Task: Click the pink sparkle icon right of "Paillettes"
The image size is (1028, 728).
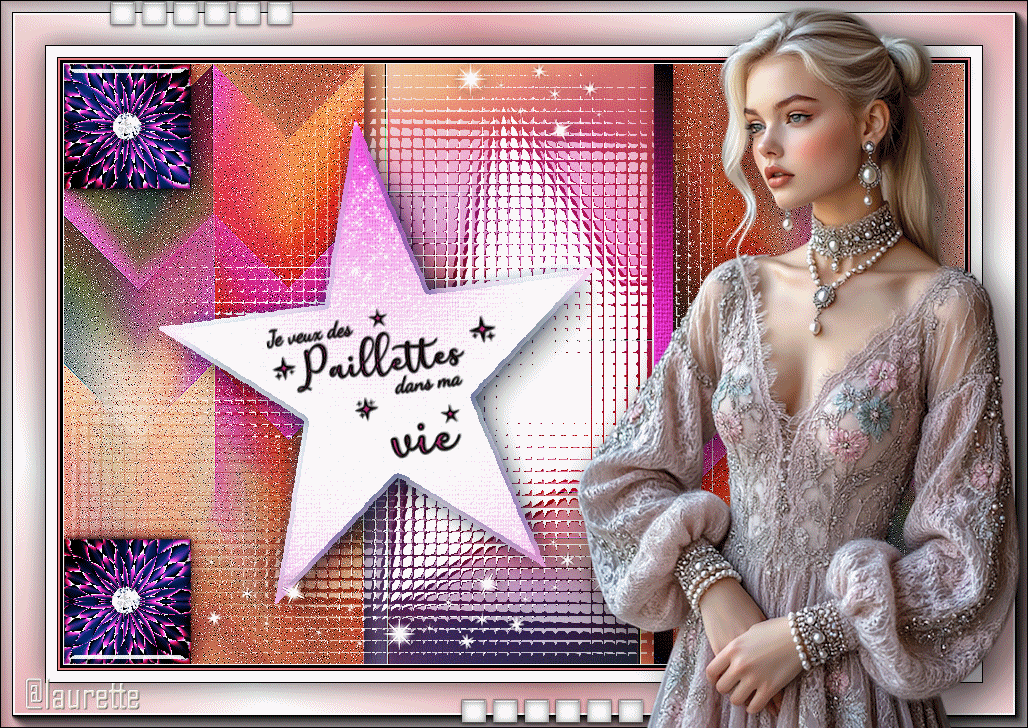Action: (484, 329)
